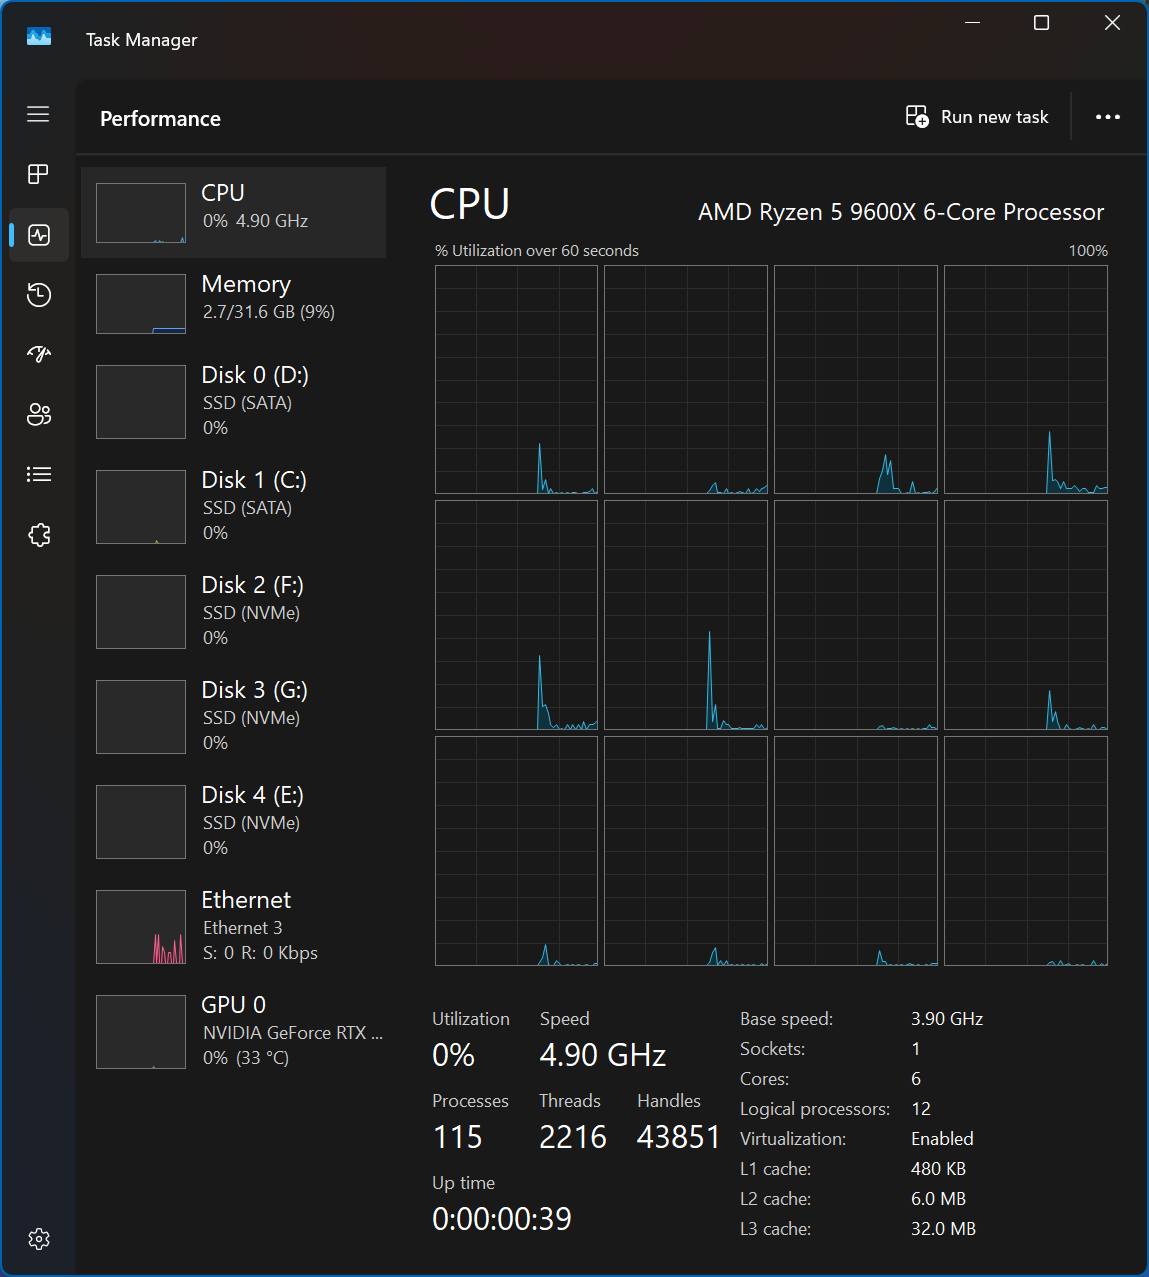Click Disk 1 (C:) mini graph thumbnail

click(x=141, y=507)
